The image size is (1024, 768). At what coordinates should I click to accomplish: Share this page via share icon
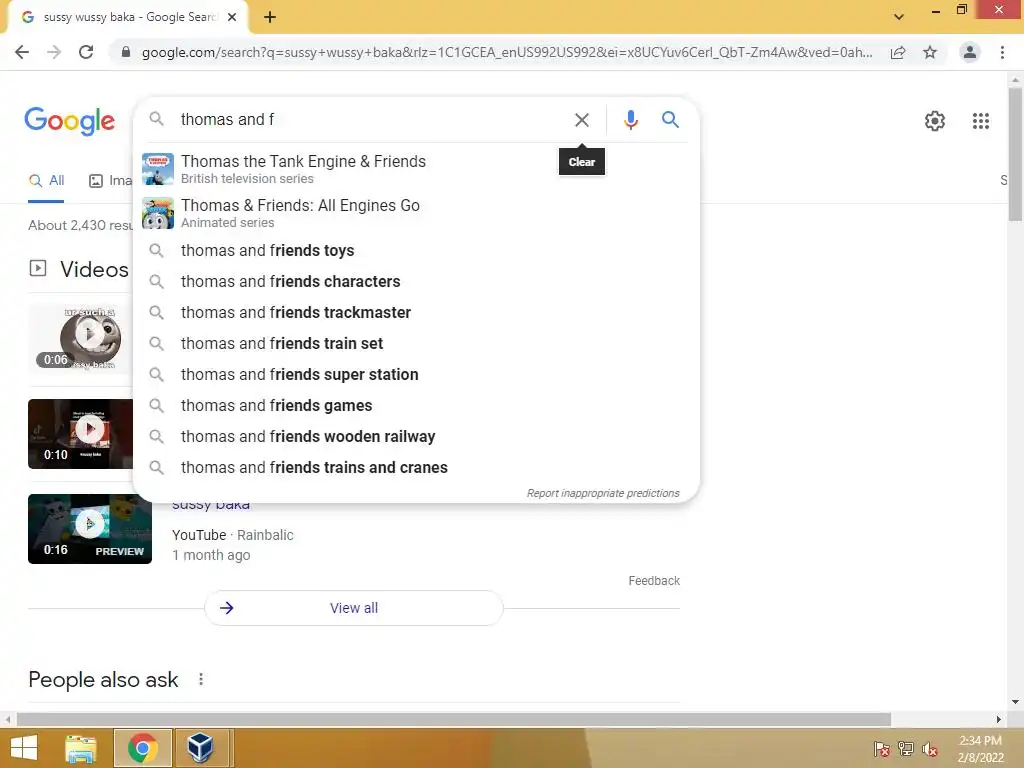pyautogui.click(x=898, y=52)
